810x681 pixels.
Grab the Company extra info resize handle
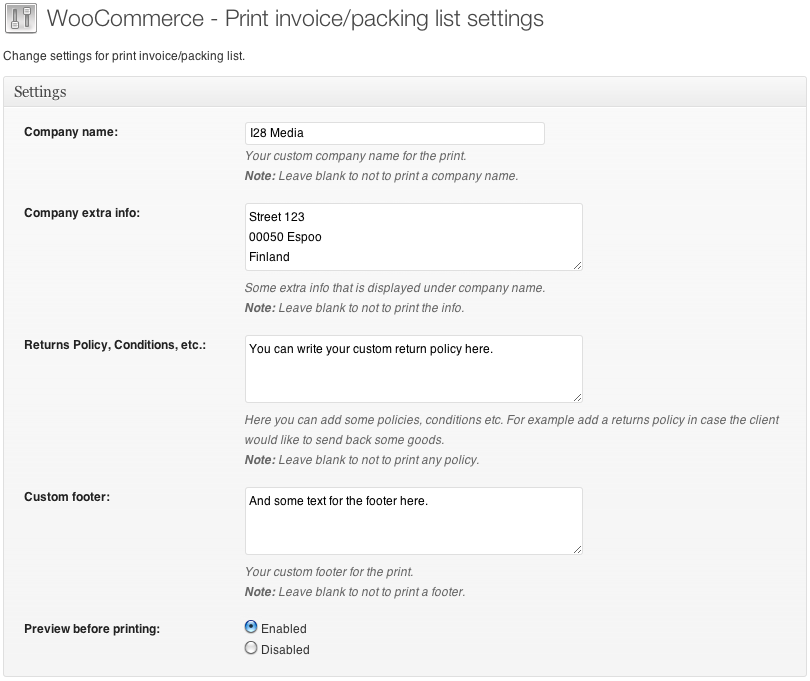click(x=577, y=265)
